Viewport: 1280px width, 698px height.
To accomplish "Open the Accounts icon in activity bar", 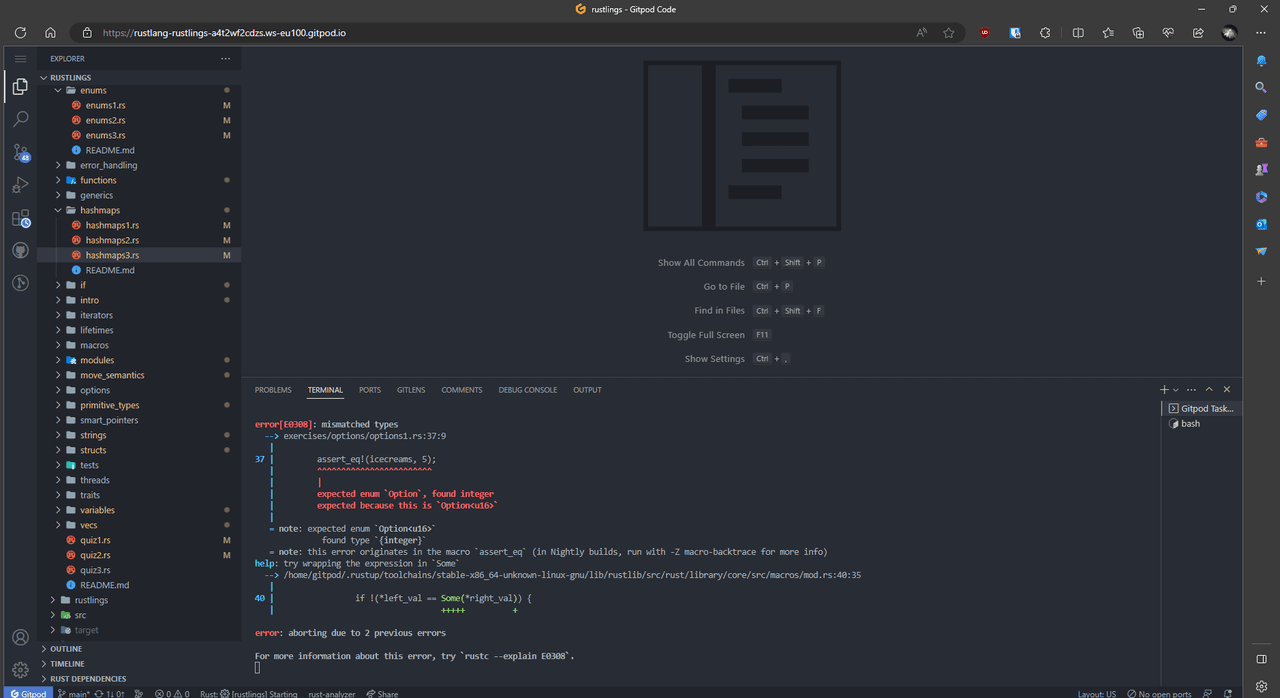I will [x=20, y=637].
